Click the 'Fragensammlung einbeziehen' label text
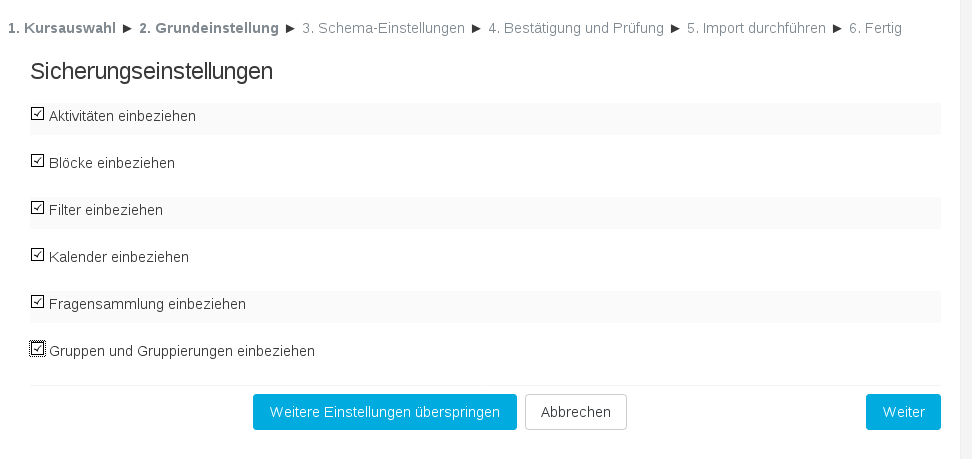The image size is (972, 459). click(x=147, y=304)
